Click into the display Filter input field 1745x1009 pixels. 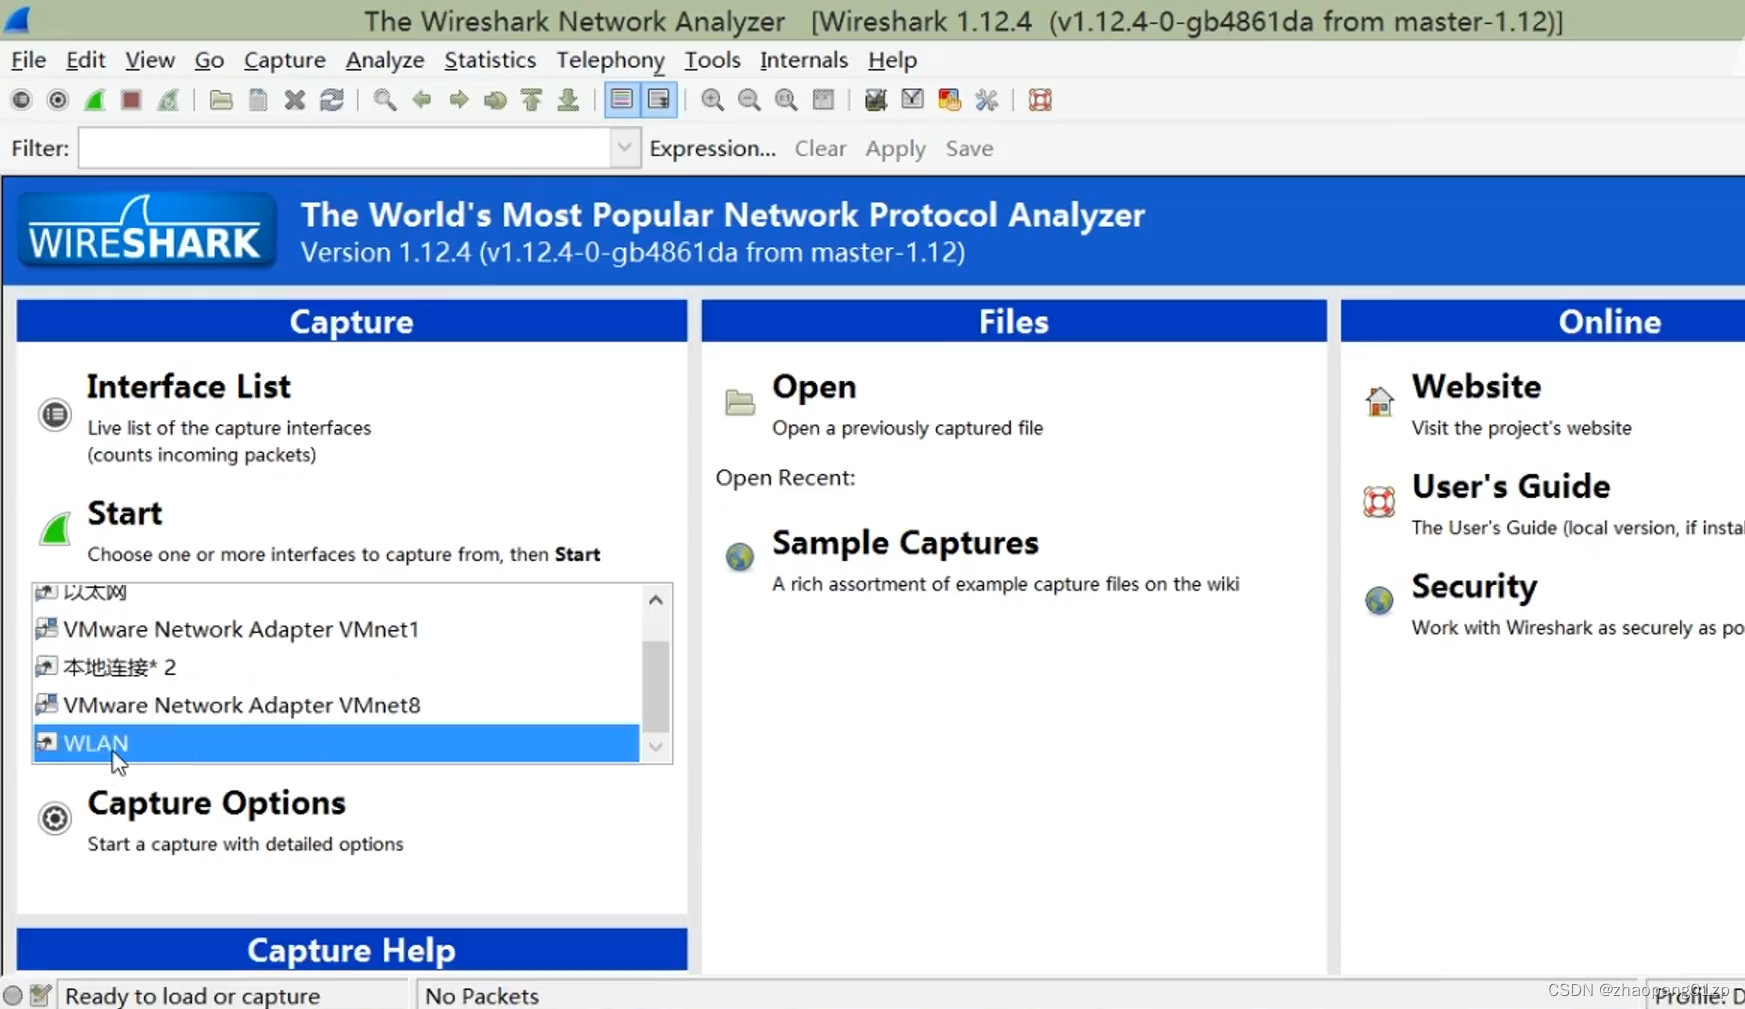[x=345, y=148]
